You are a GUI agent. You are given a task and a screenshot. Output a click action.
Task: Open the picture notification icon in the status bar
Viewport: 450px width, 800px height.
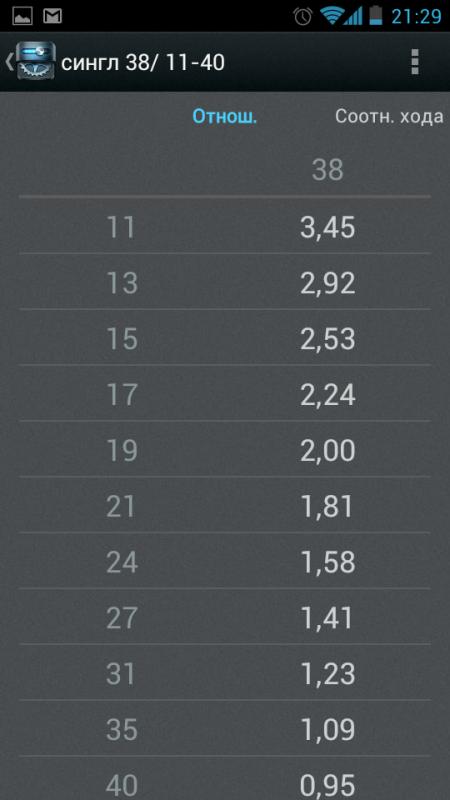click(22, 16)
